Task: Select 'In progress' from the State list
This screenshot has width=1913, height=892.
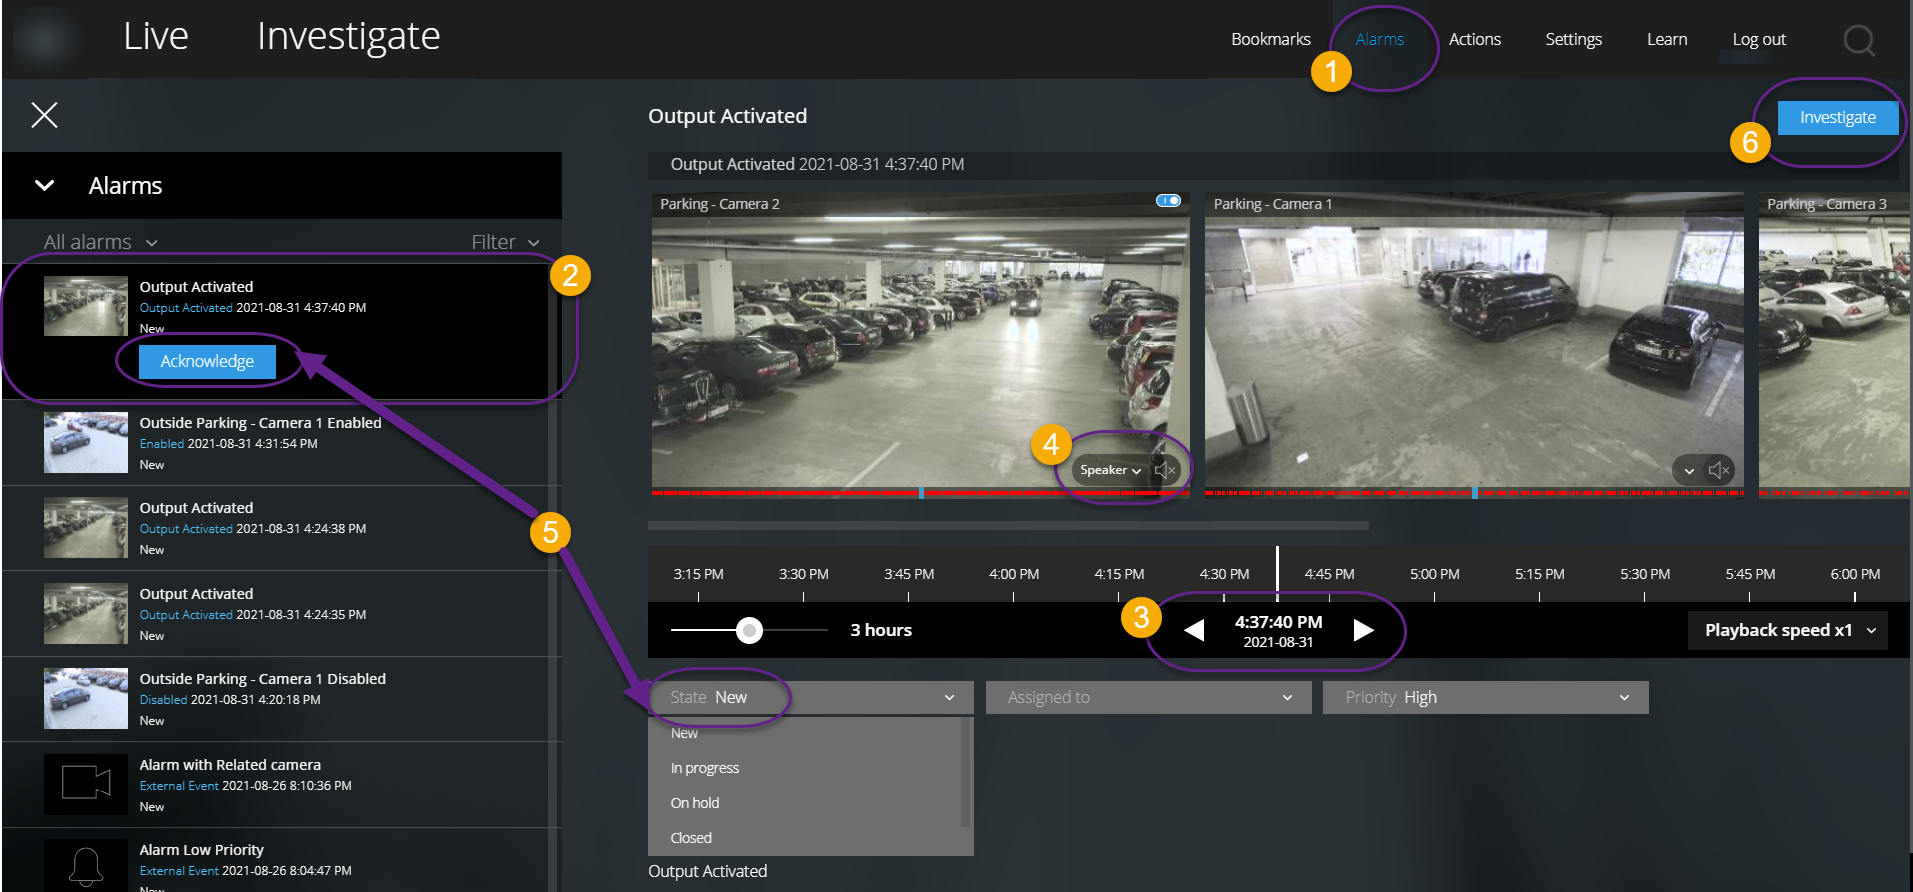Action: pos(705,768)
